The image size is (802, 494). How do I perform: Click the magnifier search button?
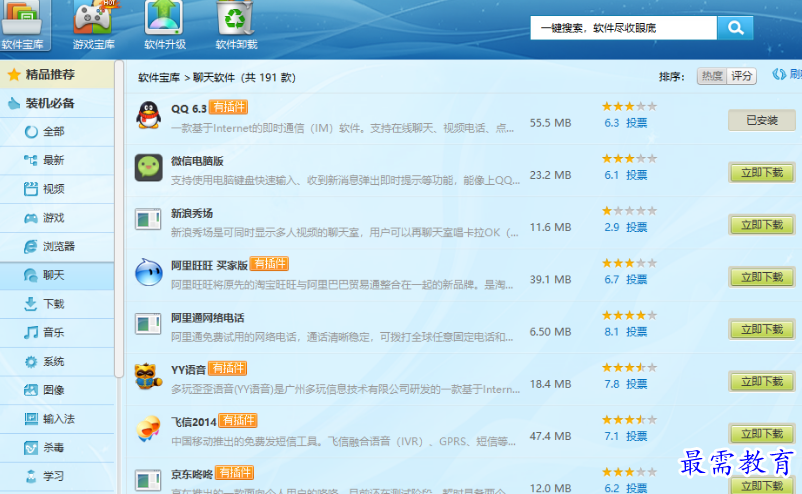(x=735, y=28)
